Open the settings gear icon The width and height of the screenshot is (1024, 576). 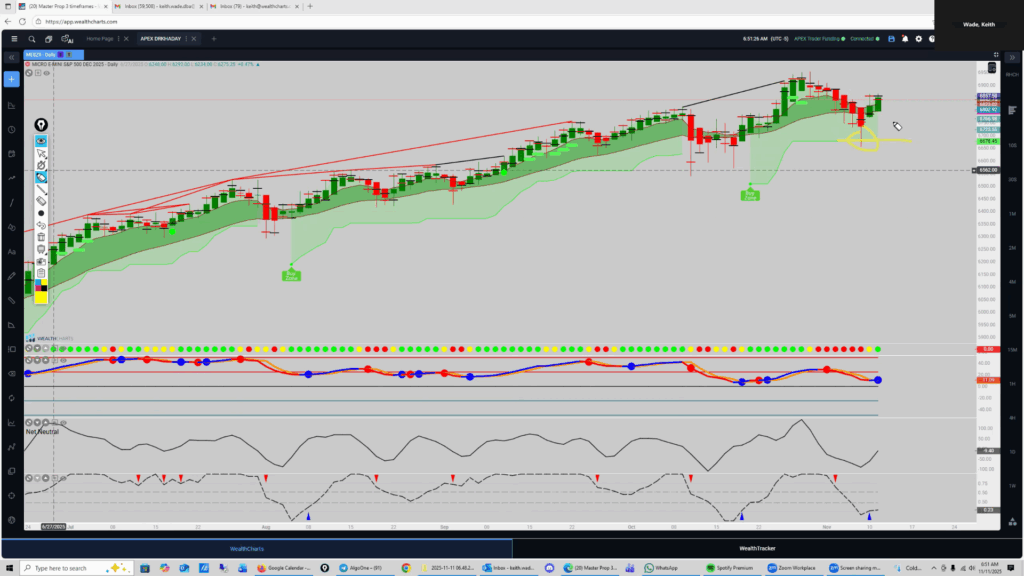tap(919, 39)
